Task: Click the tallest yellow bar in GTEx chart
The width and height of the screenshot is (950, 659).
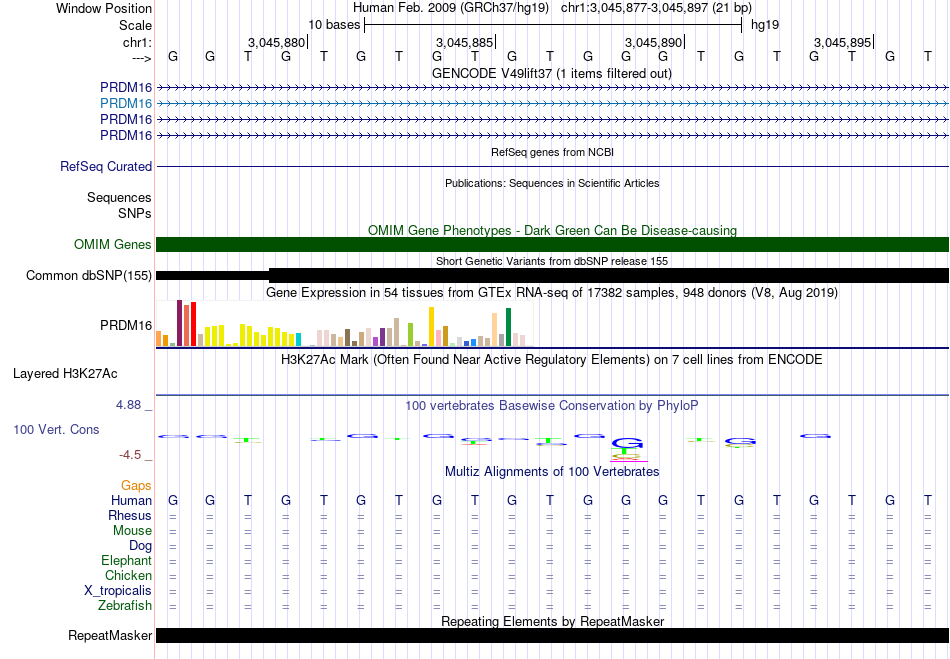Action: pyautogui.click(x=431, y=326)
